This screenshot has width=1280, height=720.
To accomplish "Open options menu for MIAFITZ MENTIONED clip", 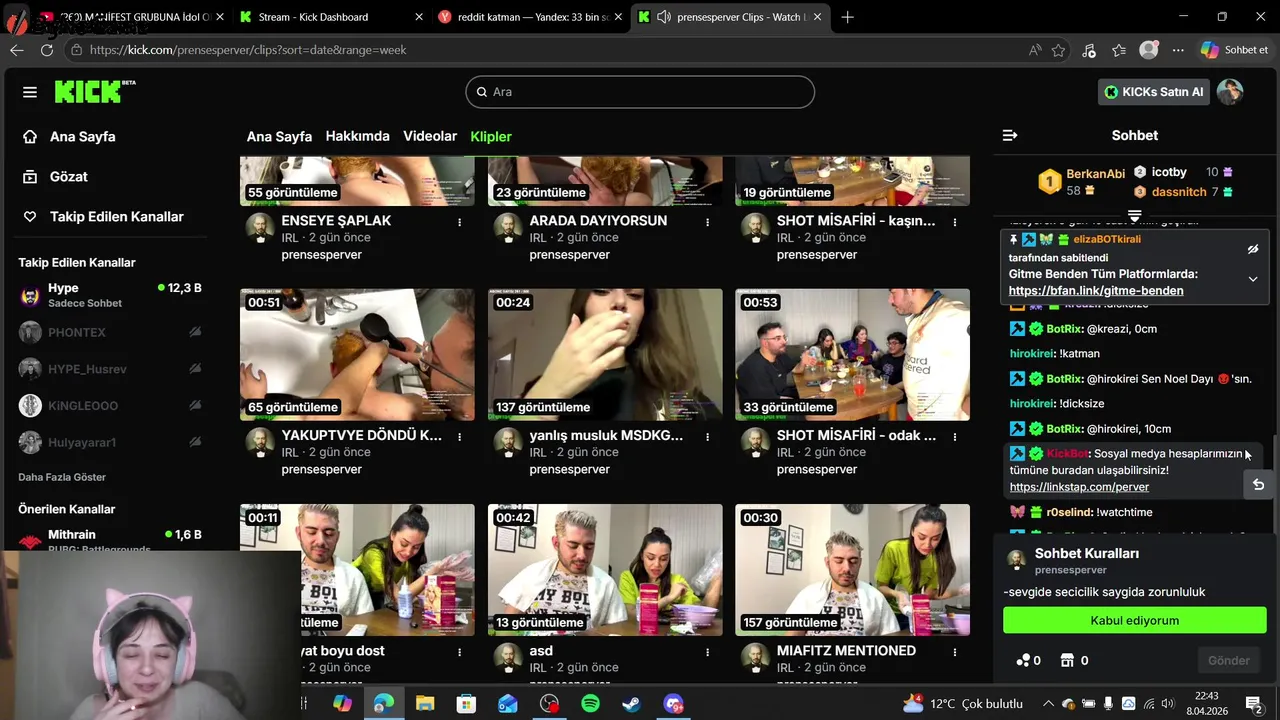I will [955, 652].
